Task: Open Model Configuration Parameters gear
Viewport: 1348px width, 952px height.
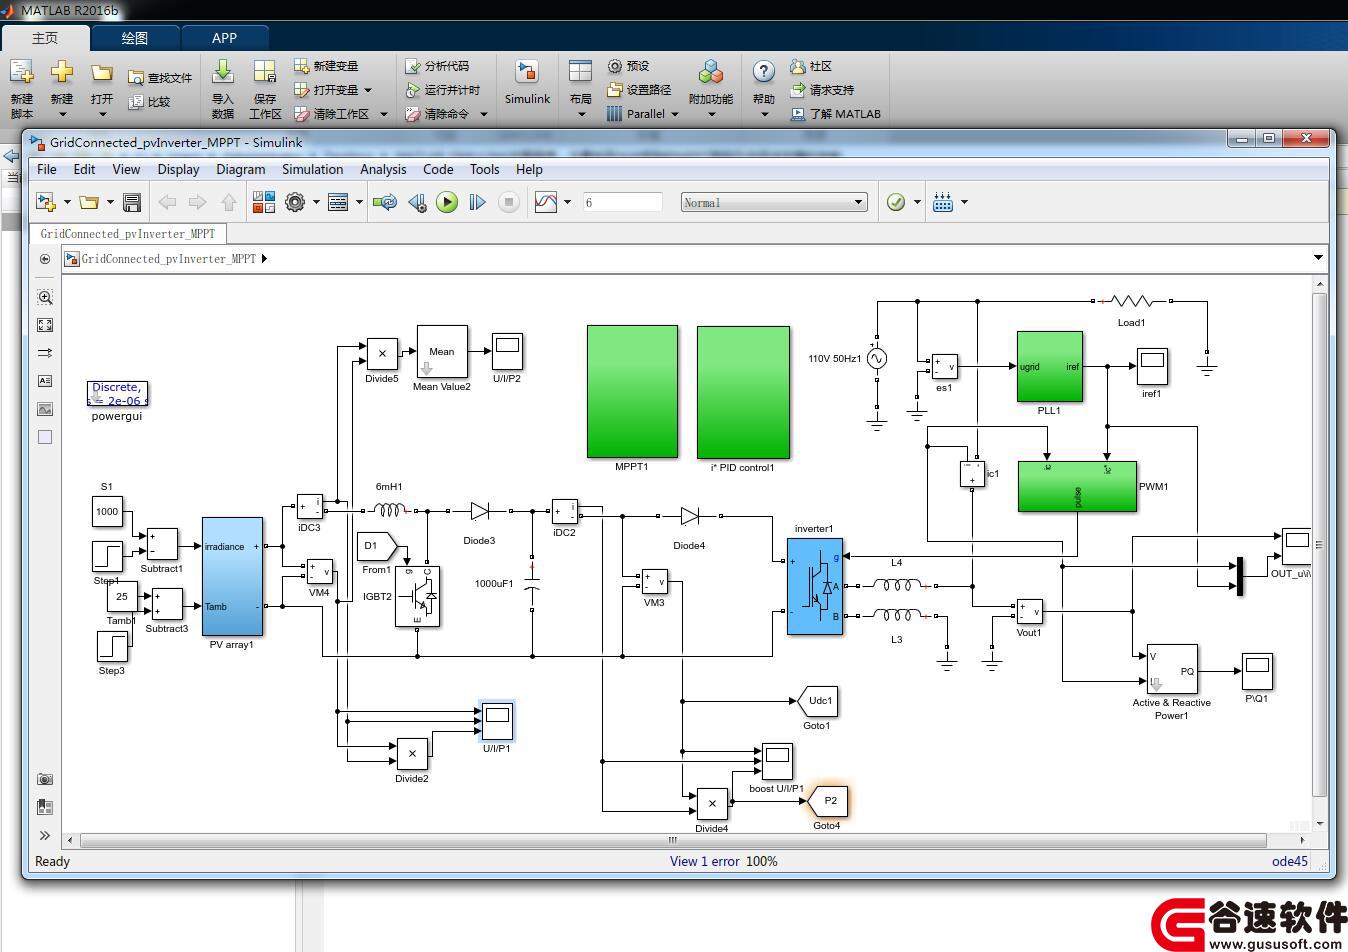Action: pos(294,202)
